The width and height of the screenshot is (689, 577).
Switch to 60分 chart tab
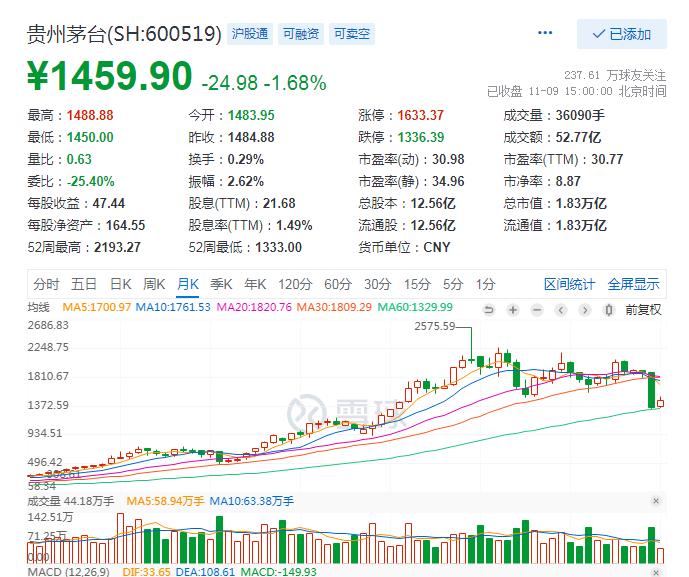pyautogui.click(x=337, y=284)
